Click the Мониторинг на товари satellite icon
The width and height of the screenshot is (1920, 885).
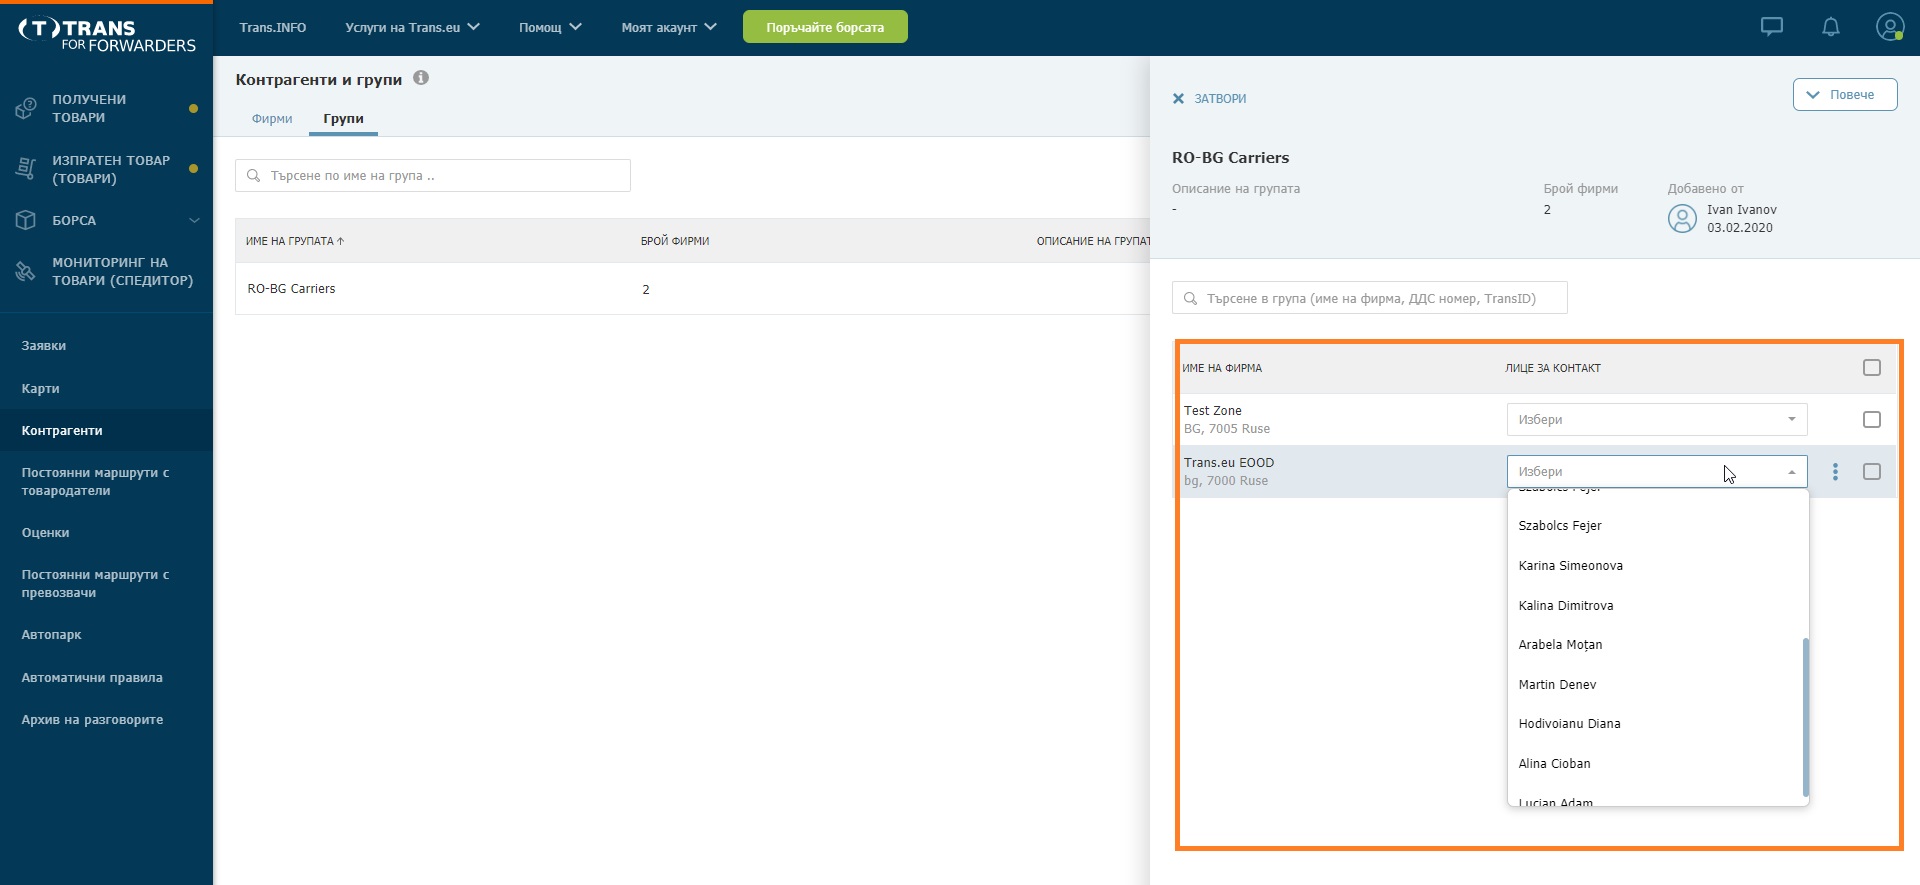[x=26, y=271]
